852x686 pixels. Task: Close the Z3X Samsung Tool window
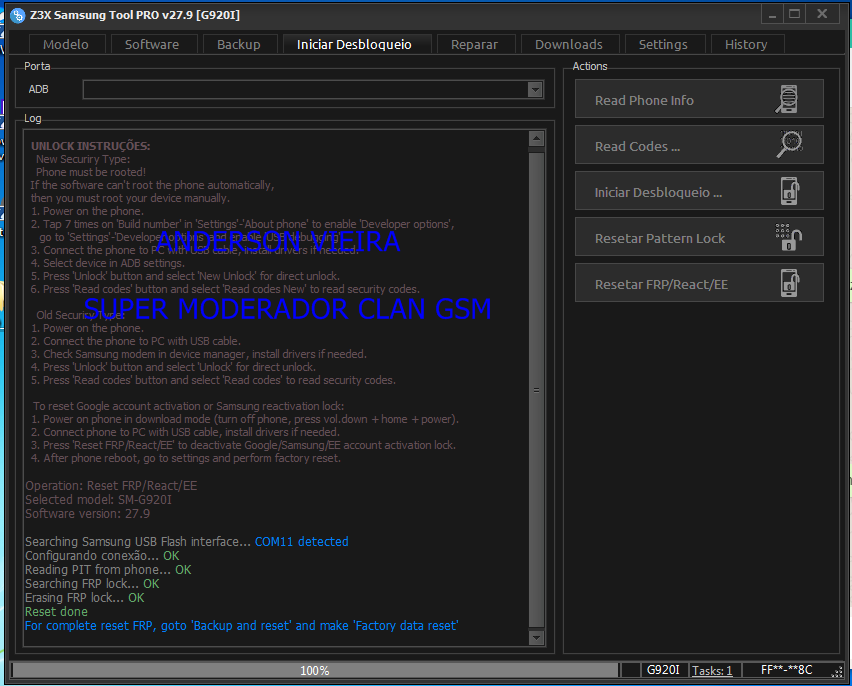(823, 15)
